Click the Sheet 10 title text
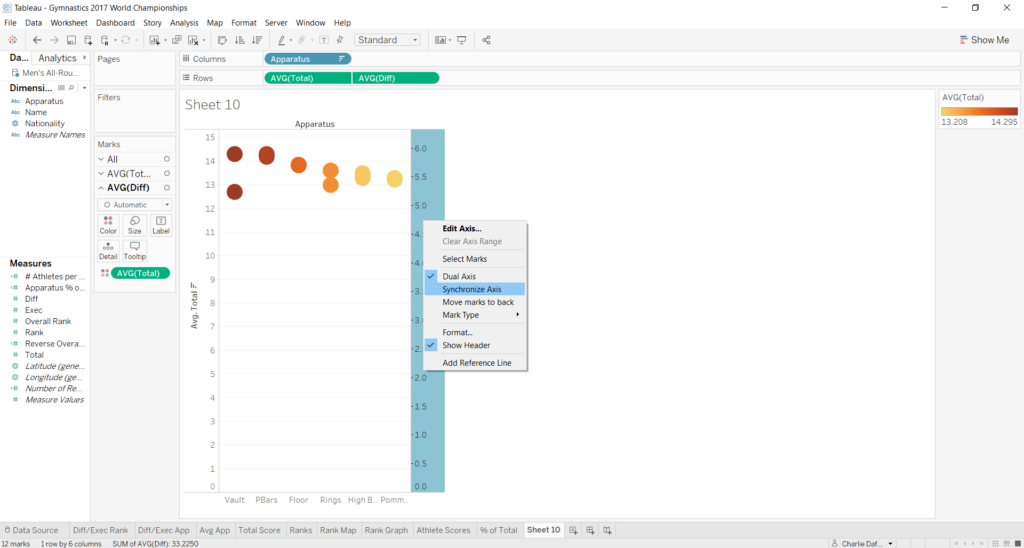Image resolution: width=1024 pixels, height=548 pixels. (x=213, y=105)
